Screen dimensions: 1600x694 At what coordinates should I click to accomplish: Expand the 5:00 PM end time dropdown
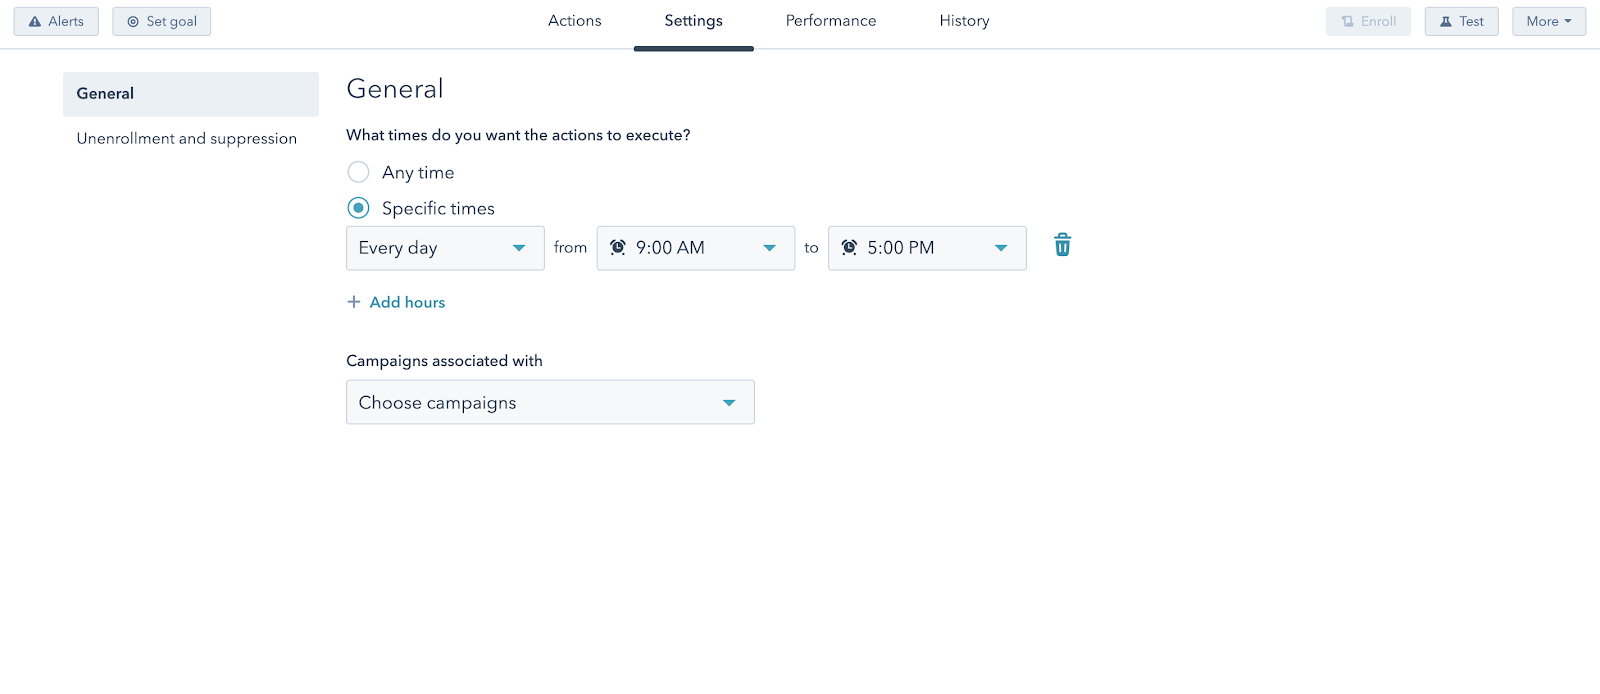(x=927, y=248)
